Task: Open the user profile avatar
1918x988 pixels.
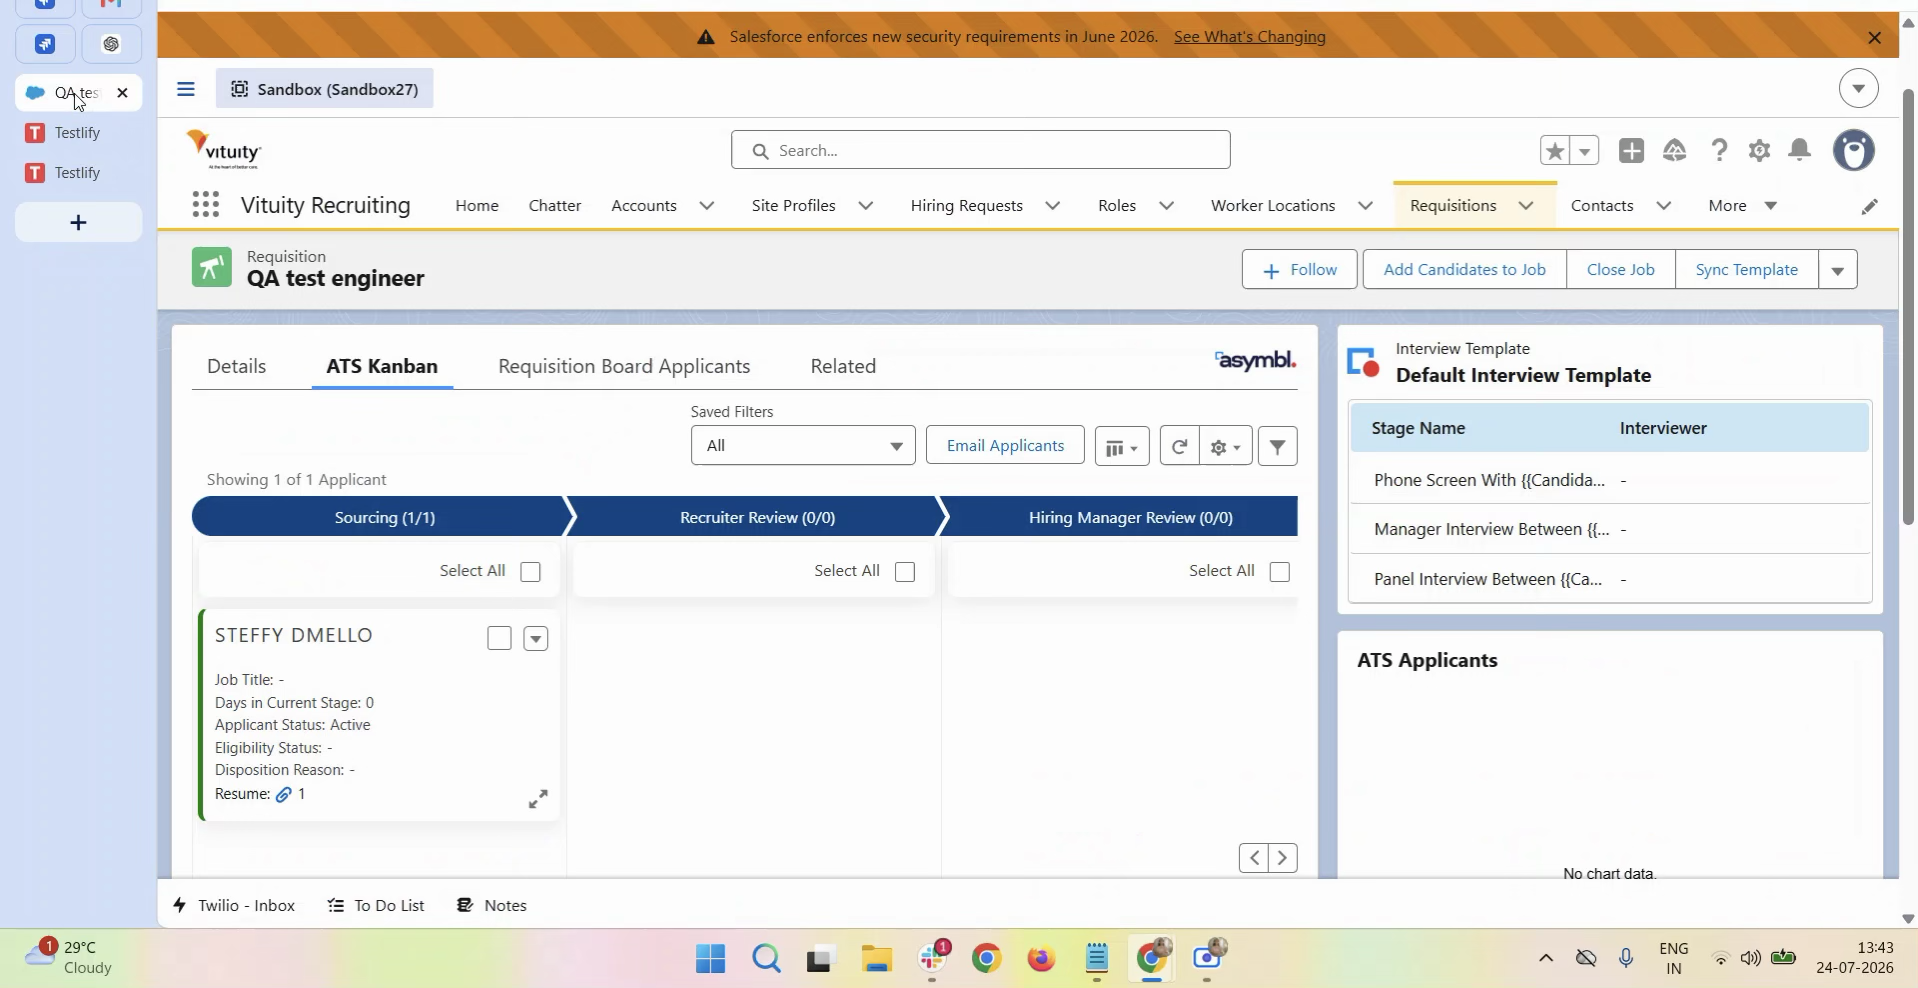Action: tap(1854, 150)
